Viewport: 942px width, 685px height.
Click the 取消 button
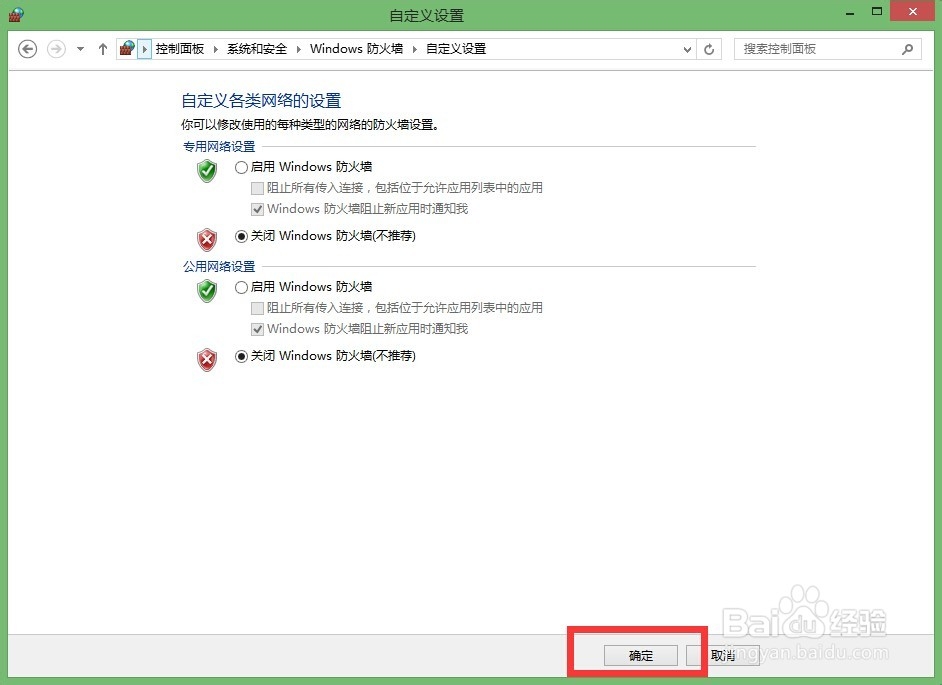[x=723, y=656]
